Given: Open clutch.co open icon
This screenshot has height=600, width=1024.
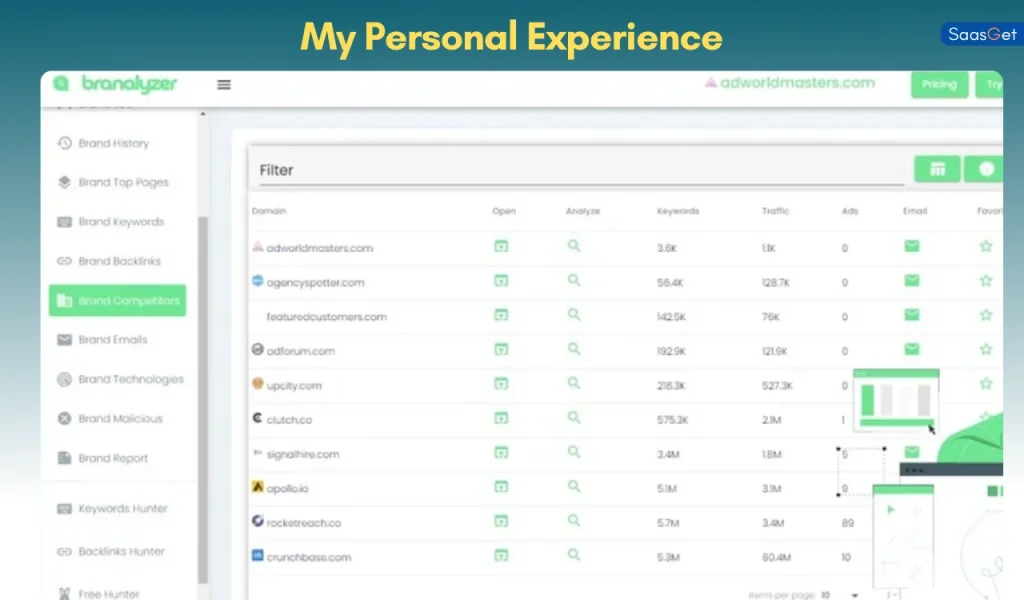Looking at the screenshot, I should tap(501, 418).
